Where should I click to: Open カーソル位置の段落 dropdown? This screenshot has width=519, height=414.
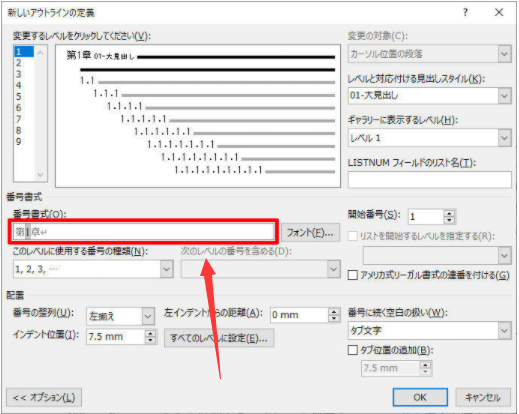pos(504,54)
